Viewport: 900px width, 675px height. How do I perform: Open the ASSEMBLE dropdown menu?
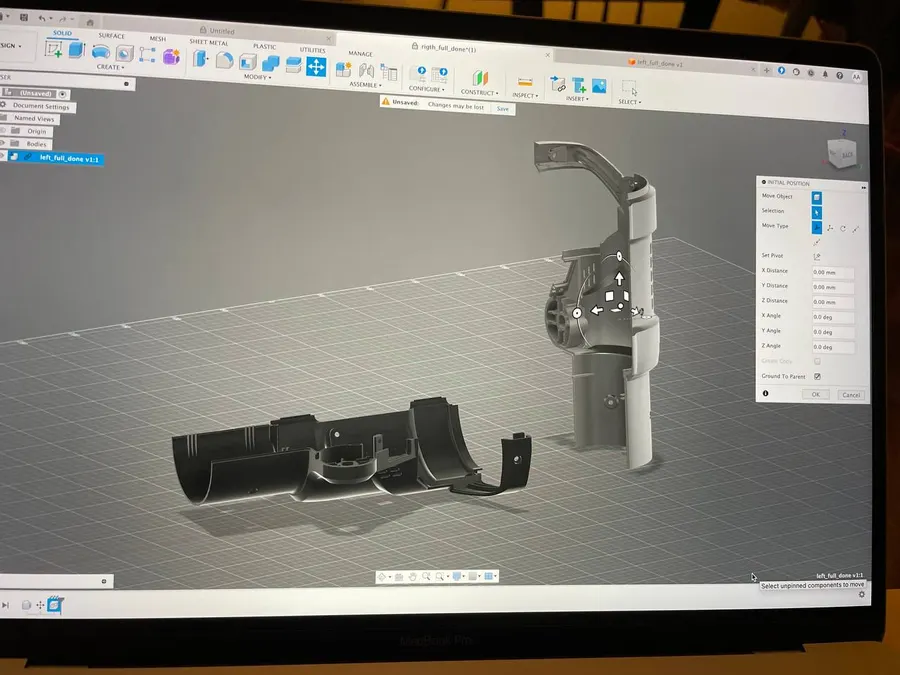pyautogui.click(x=365, y=84)
